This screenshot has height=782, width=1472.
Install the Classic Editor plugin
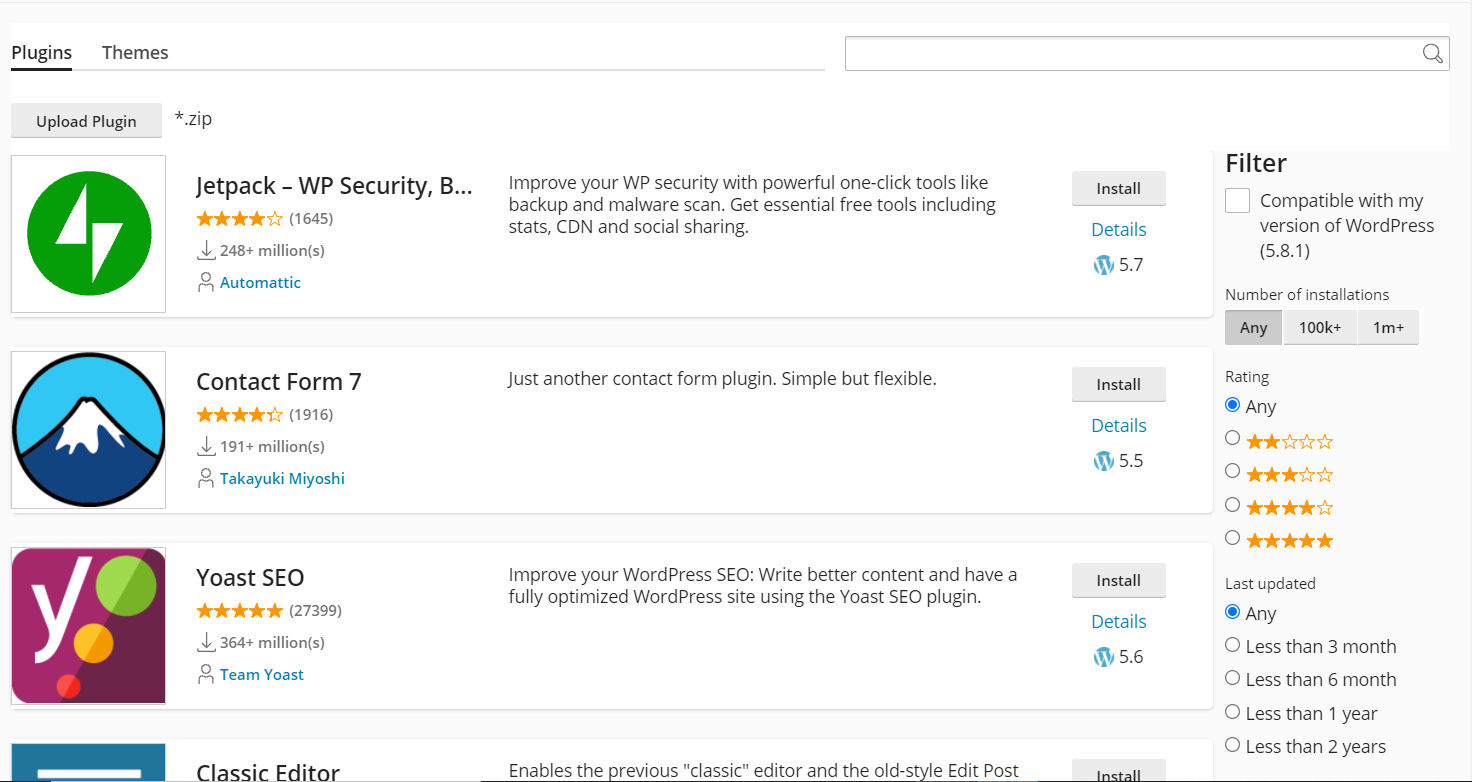[x=1118, y=772]
